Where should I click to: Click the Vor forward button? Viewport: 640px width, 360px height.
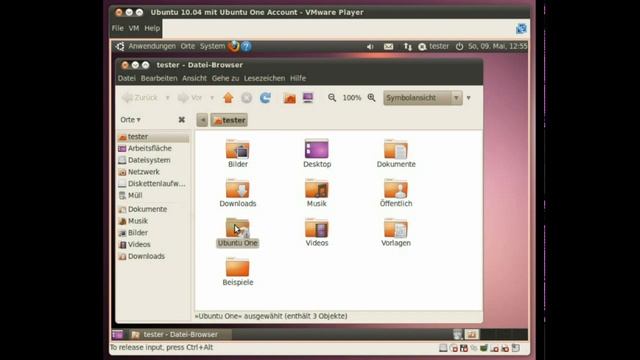pyautogui.click(x=191, y=98)
